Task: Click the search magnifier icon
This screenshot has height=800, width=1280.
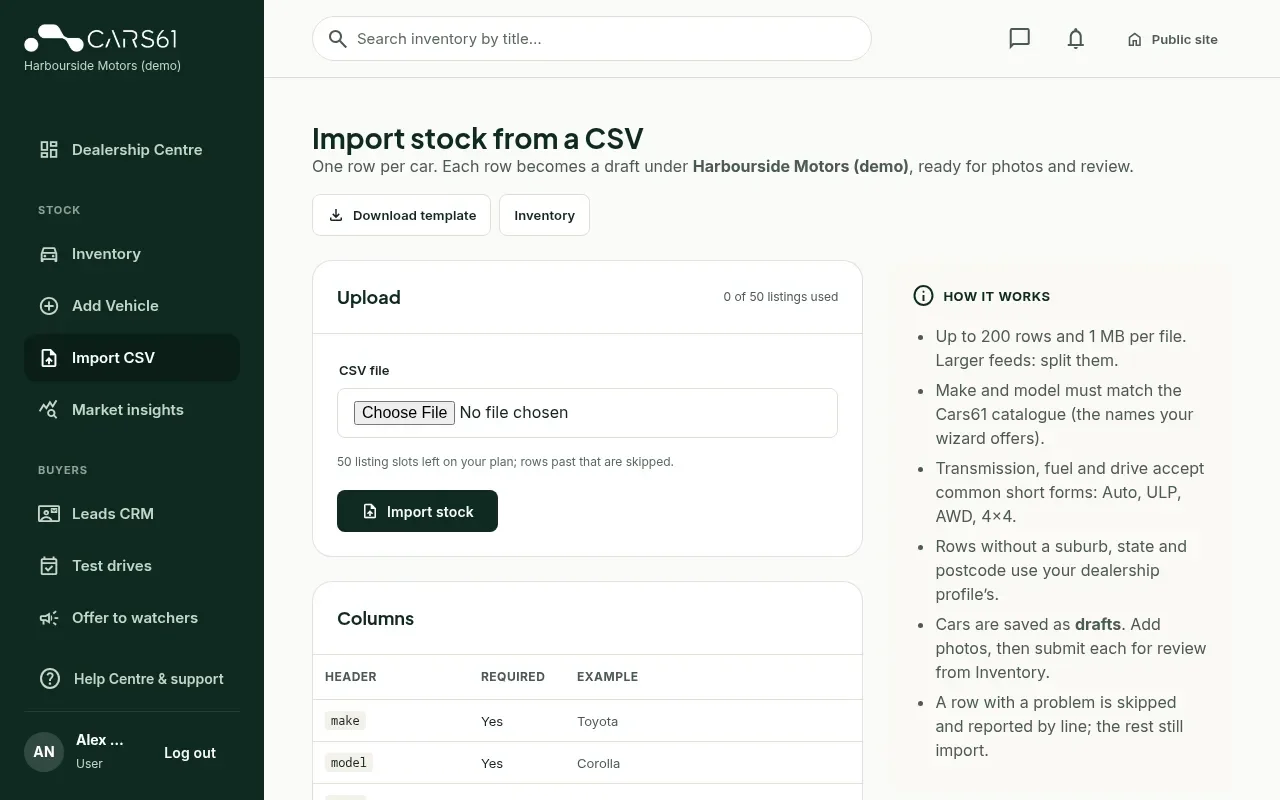Action: click(338, 39)
